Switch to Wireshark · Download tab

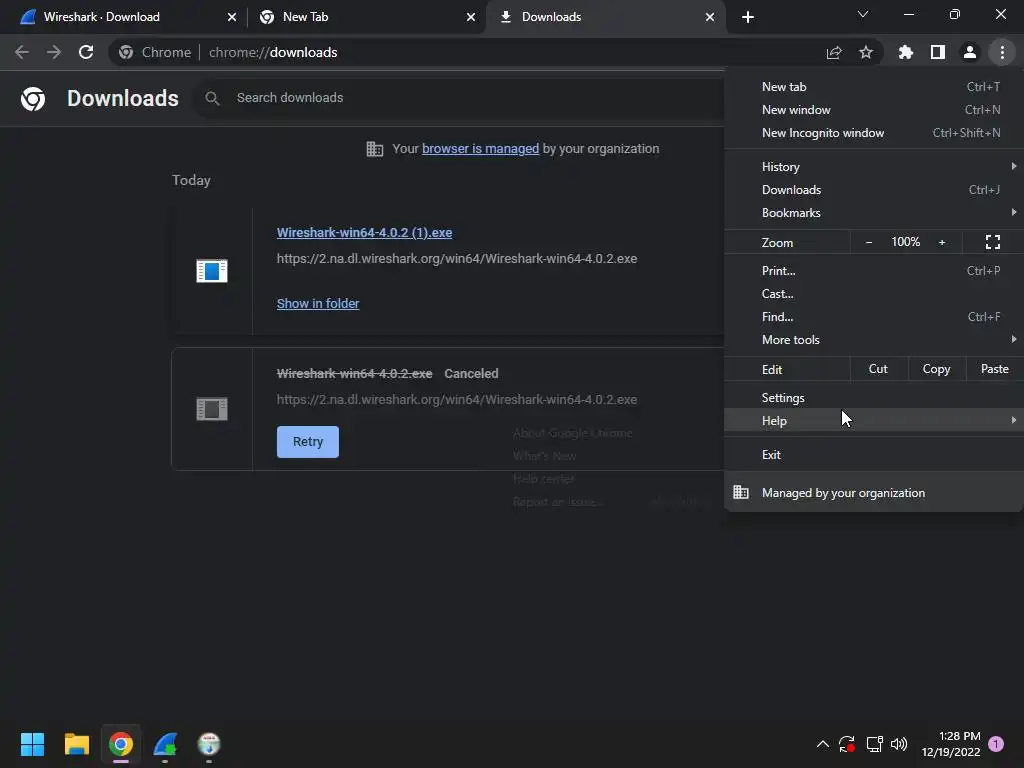pyautogui.click(x=124, y=17)
